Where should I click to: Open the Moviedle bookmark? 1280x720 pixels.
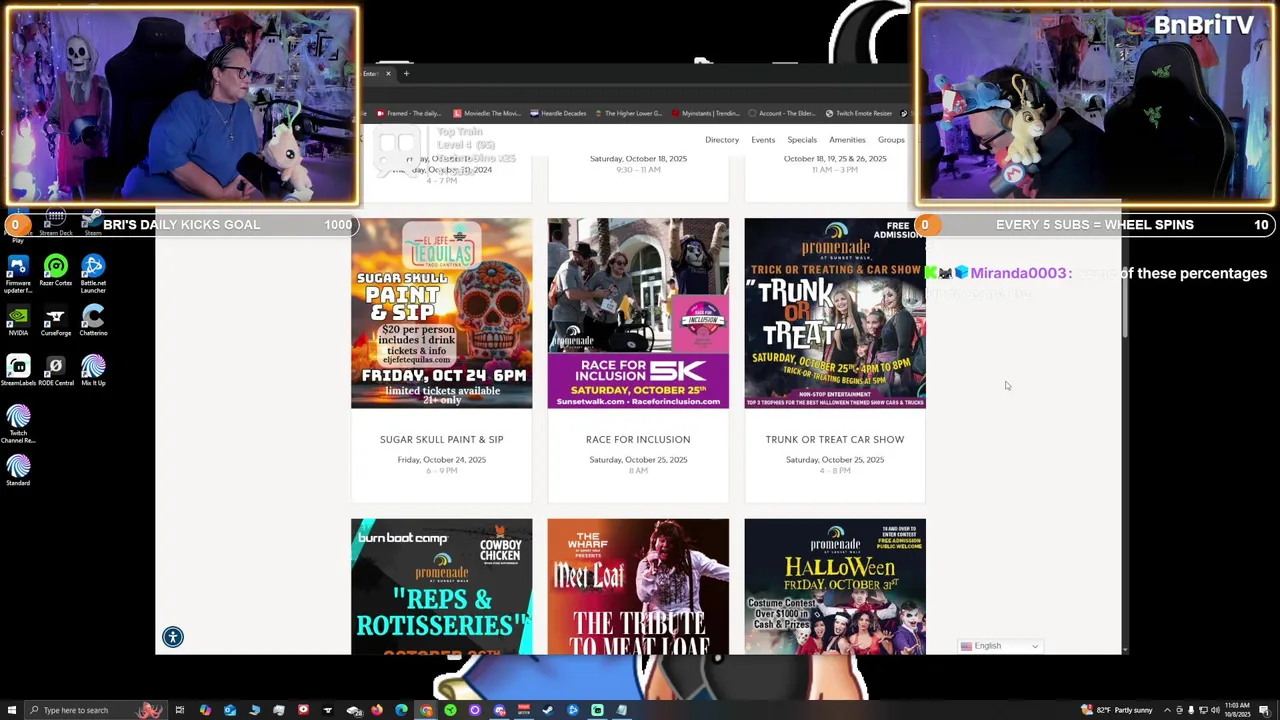coord(487,113)
